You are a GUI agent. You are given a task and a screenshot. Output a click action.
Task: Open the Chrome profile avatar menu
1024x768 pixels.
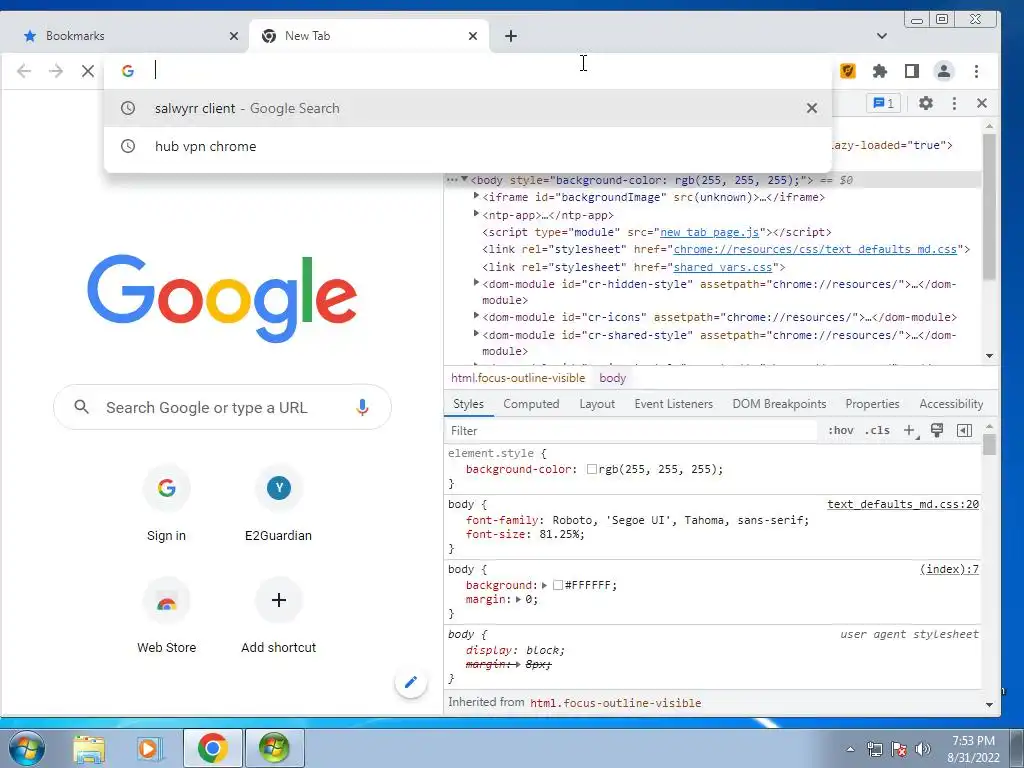click(944, 71)
